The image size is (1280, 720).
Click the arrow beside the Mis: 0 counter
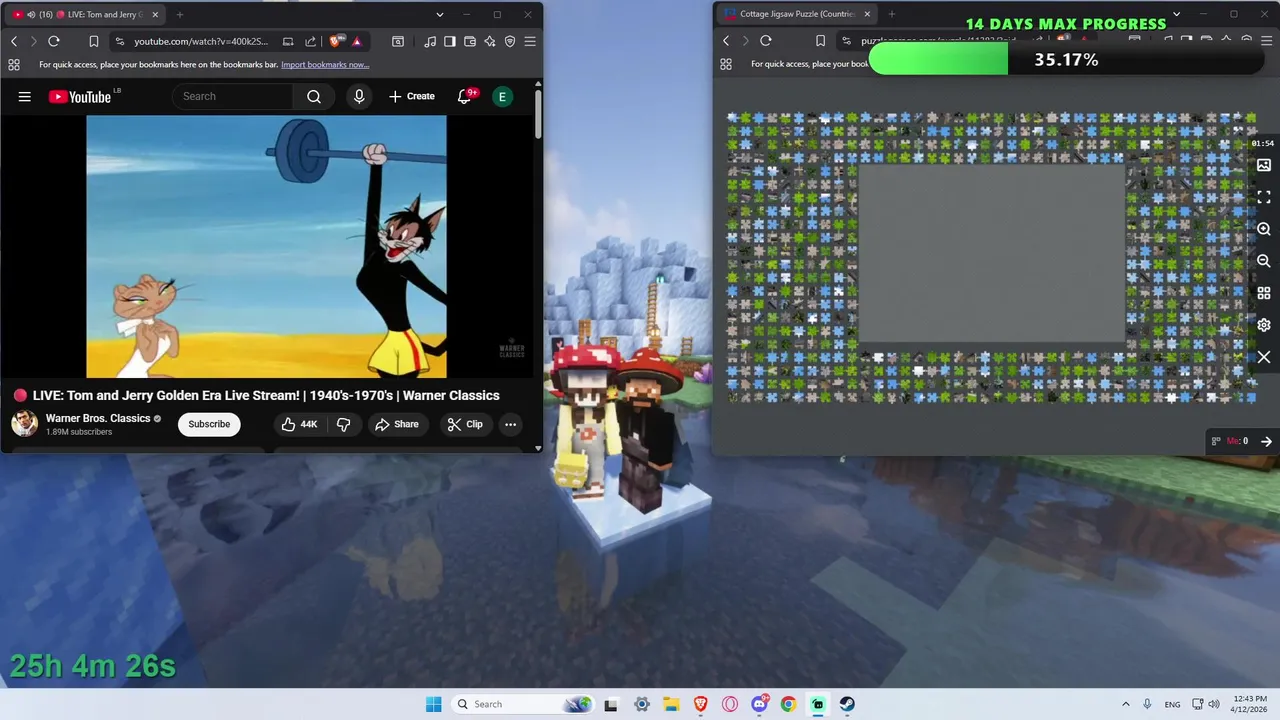[x=1266, y=441]
